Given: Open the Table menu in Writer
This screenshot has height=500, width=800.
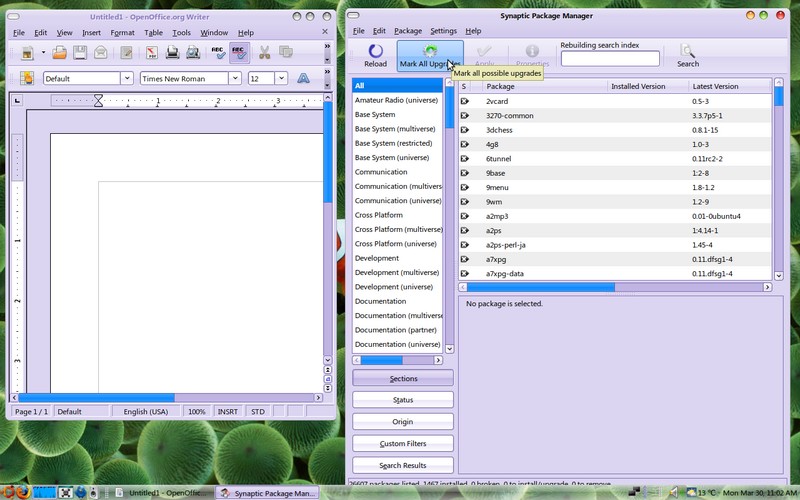Looking at the screenshot, I should (x=153, y=33).
